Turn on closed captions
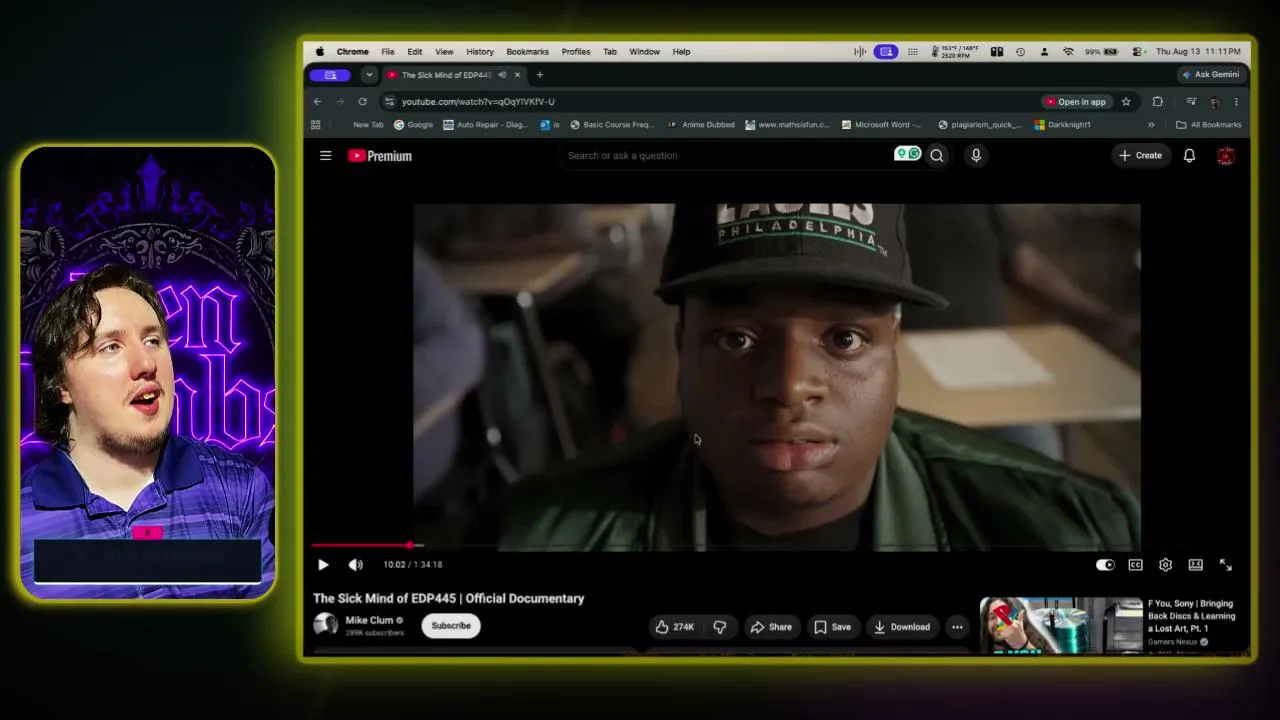The height and width of the screenshot is (720, 1280). [1135, 565]
